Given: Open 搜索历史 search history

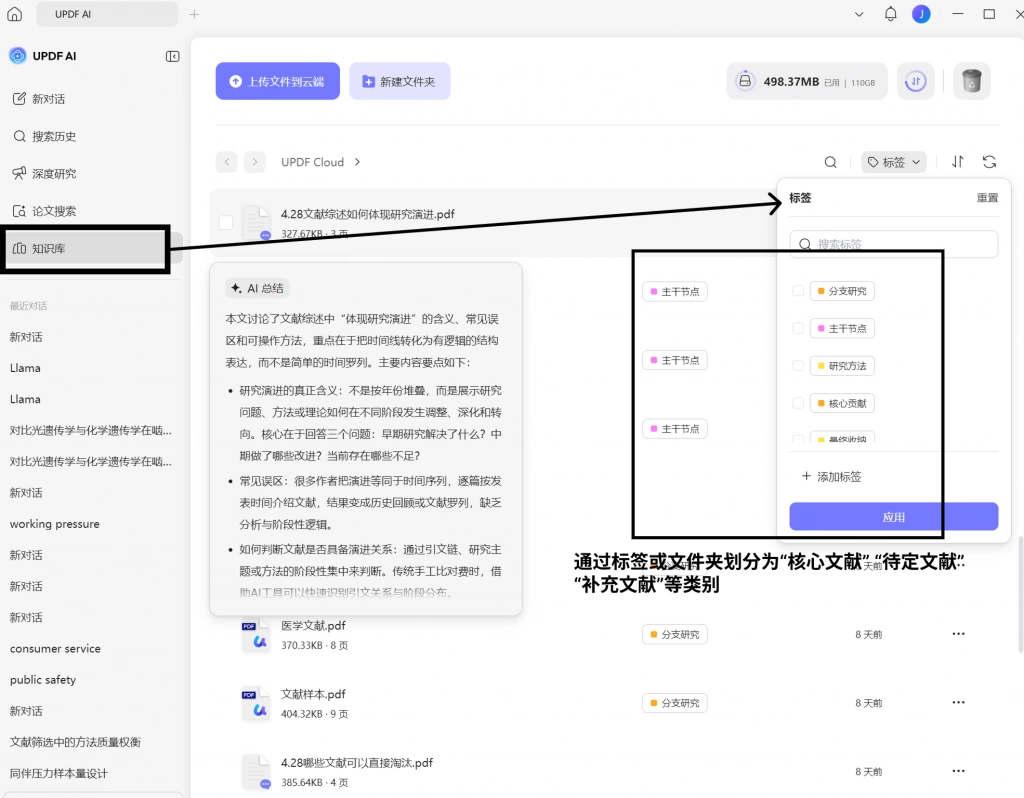Looking at the screenshot, I should [44, 136].
